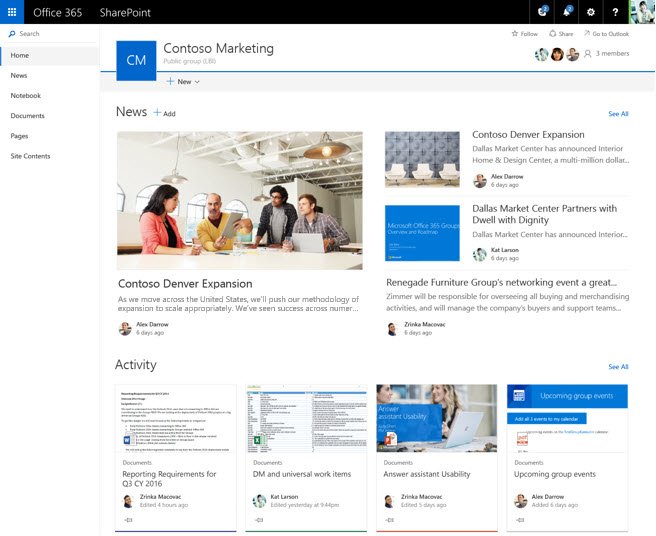The height and width of the screenshot is (536, 656).
Task: Click 'Alex Darrow' on Upcoming group events card
Action: [x=548, y=497]
